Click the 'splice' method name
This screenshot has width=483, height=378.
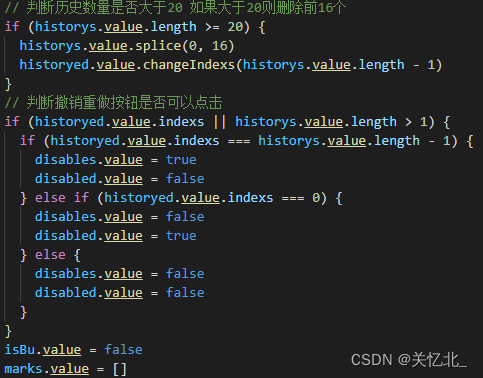click(158, 46)
